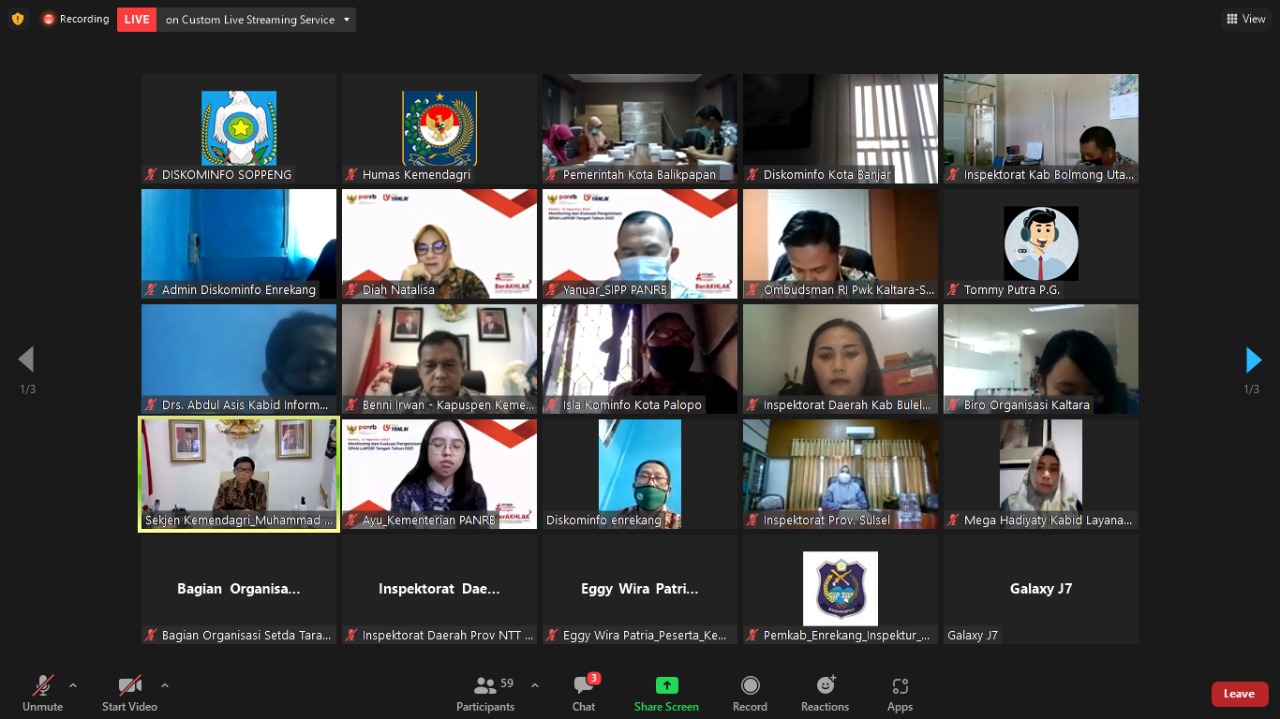Screen dimensions: 1280x719
Task: Click the green Share Screen icon
Action: click(x=666, y=686)
